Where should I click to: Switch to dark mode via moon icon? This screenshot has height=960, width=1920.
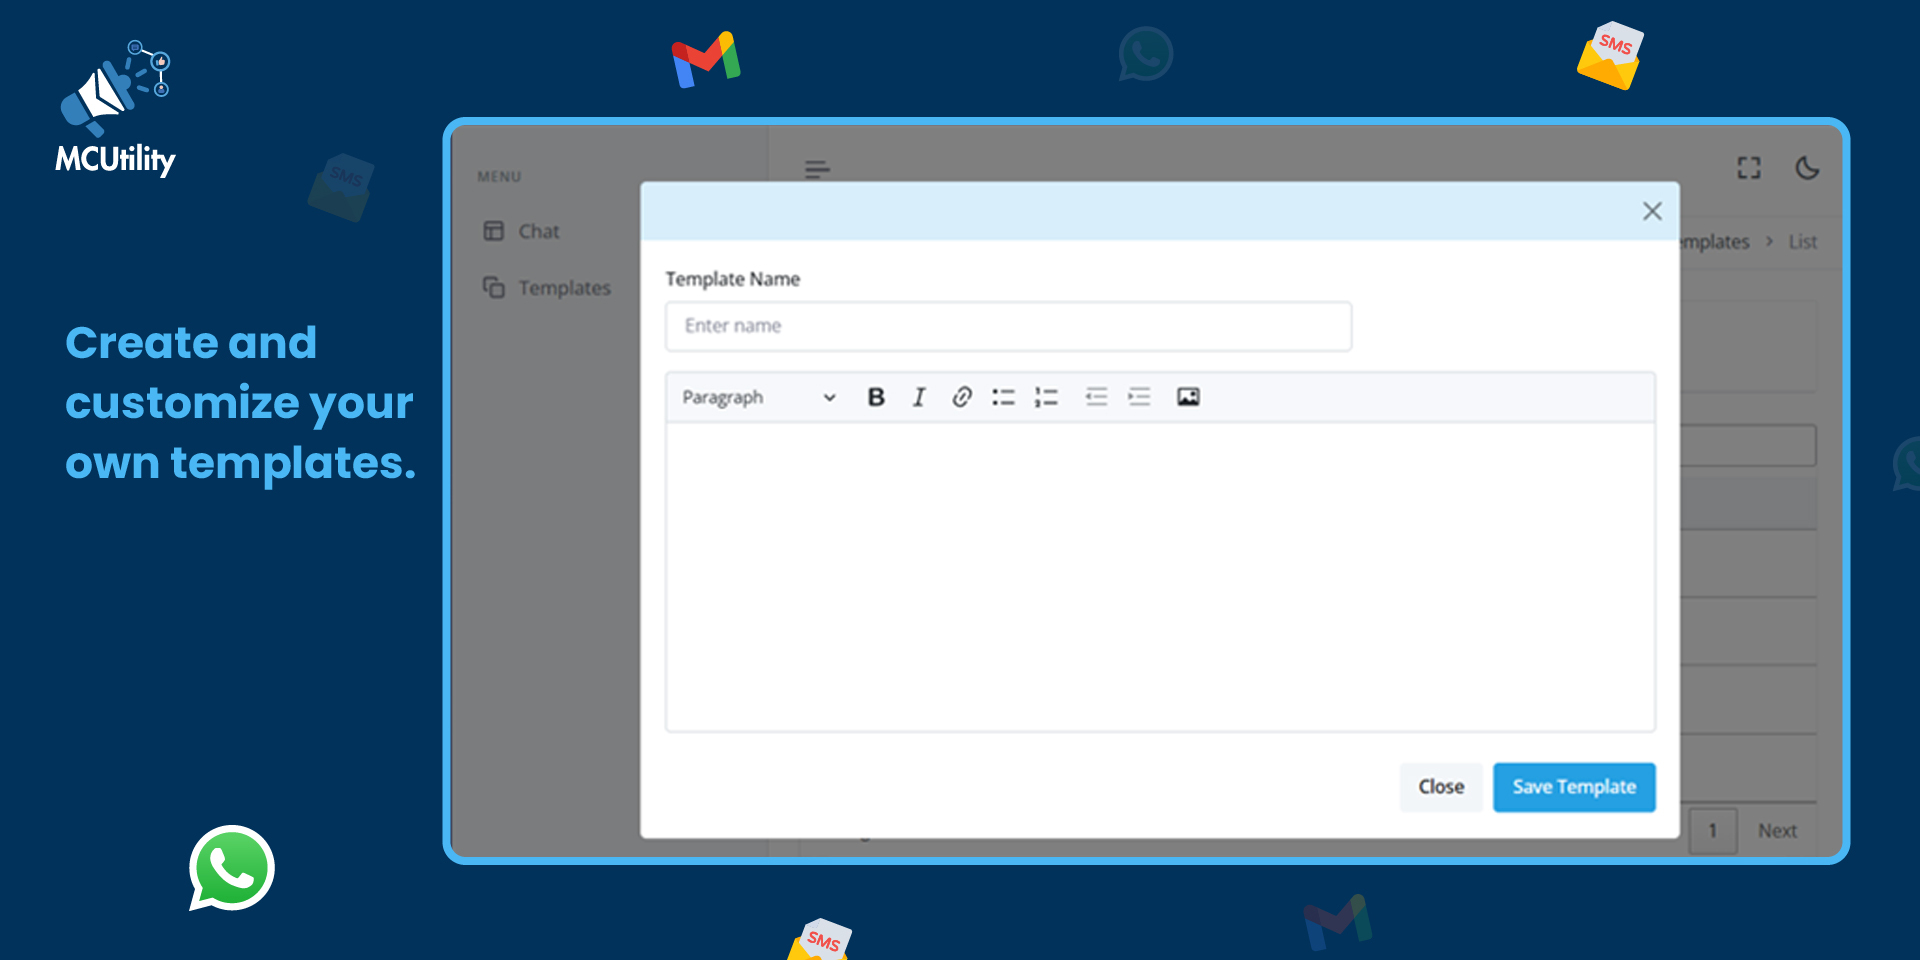1807,168
